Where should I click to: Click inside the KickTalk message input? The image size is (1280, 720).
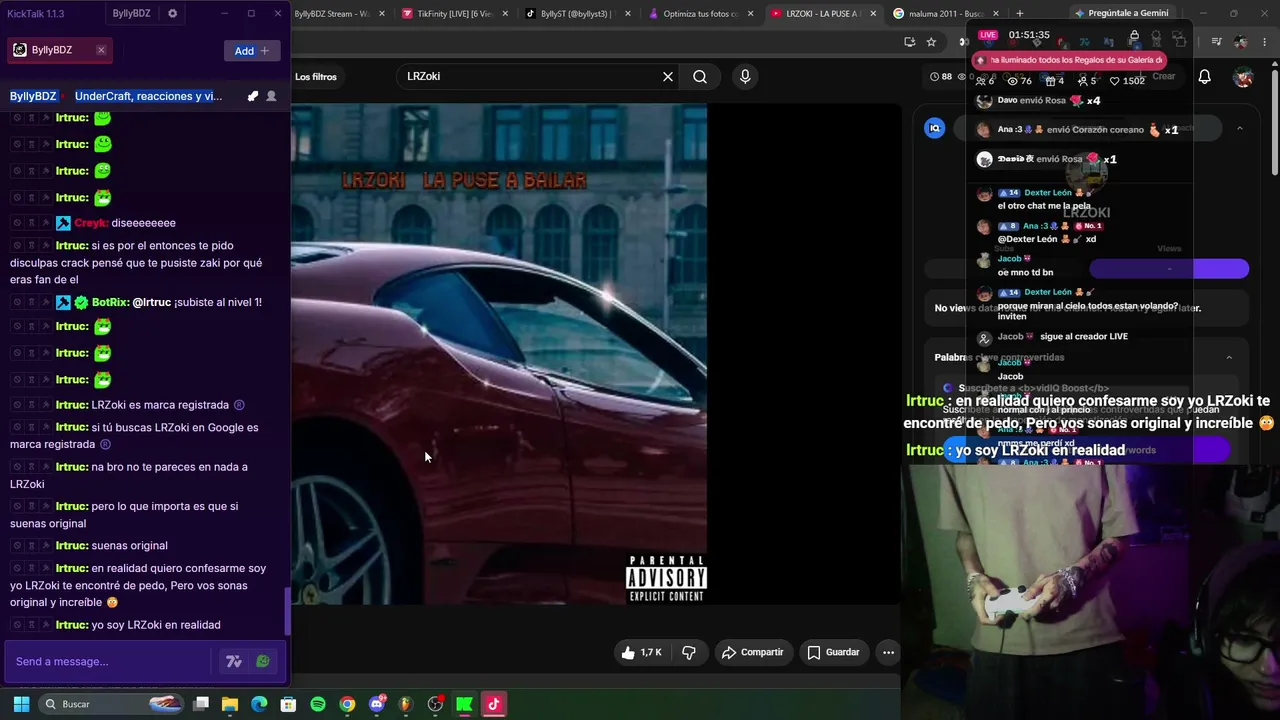point(110,661)
